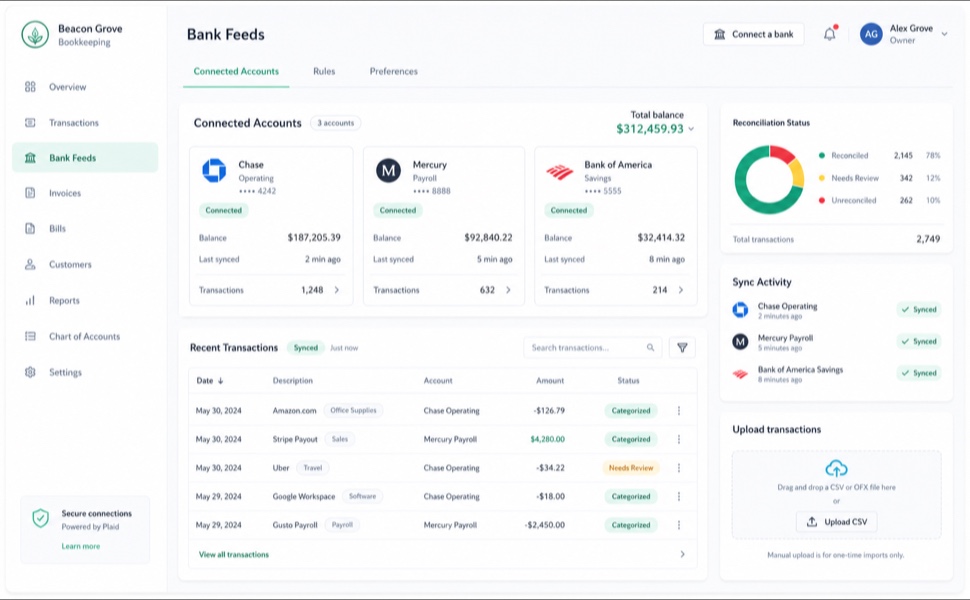Click the Connect a bank button
970x600 pixels.
click(x=753, y=34)
